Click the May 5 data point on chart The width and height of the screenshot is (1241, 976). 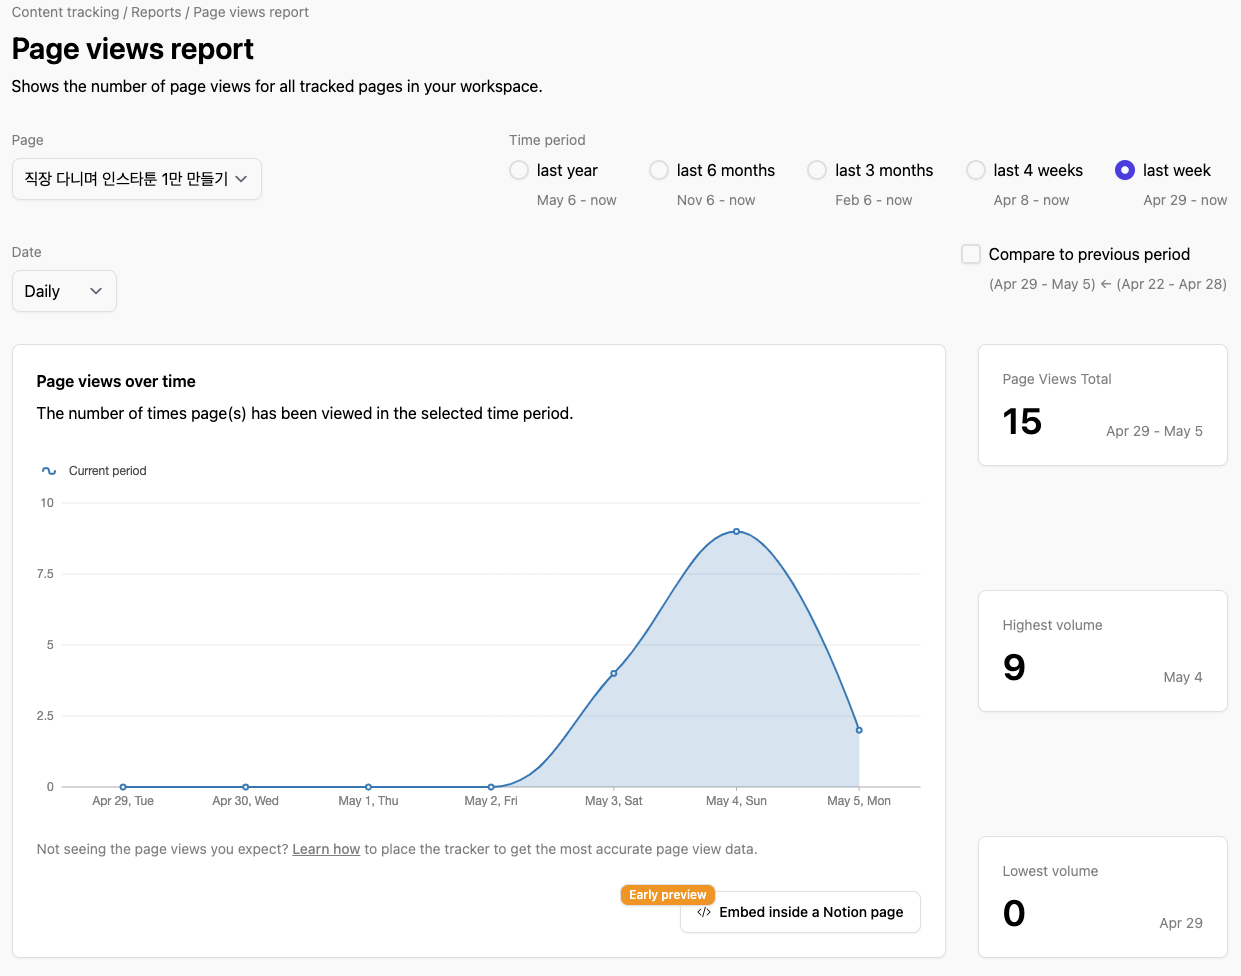(x=859, y=730)
